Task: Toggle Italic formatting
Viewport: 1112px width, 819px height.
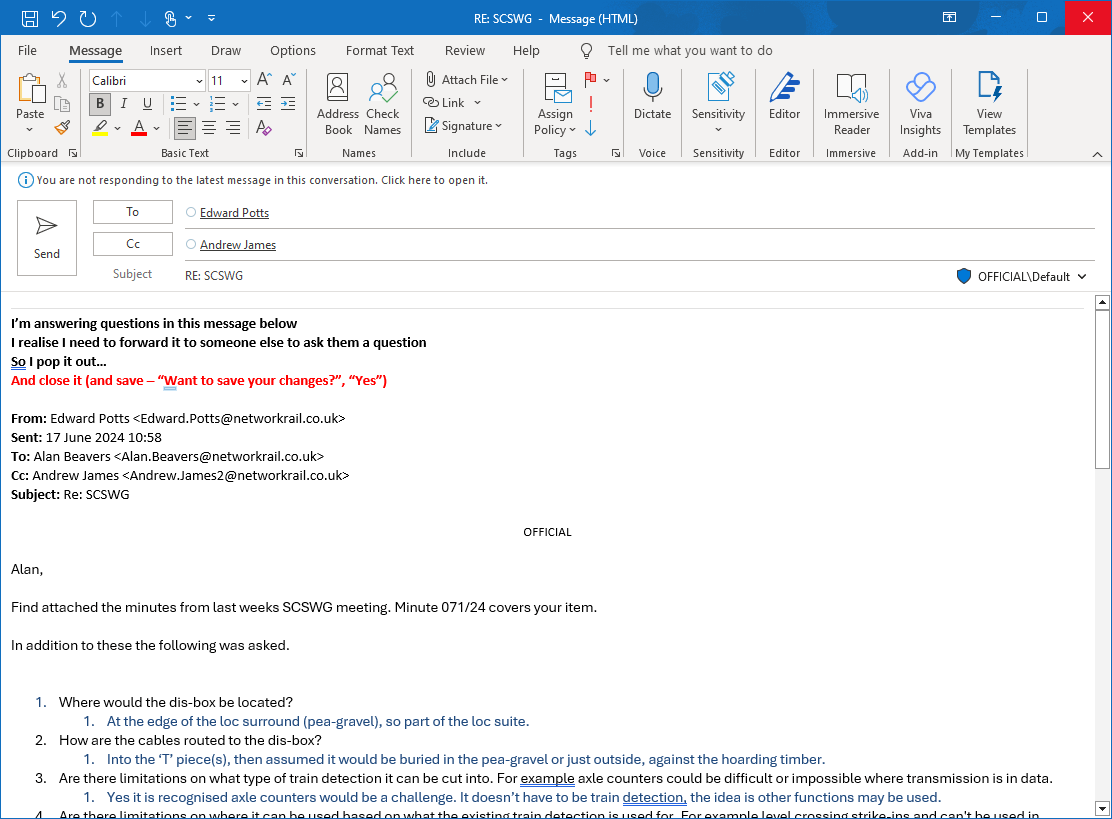Action: pyautogui.click(x=123, y=104)
